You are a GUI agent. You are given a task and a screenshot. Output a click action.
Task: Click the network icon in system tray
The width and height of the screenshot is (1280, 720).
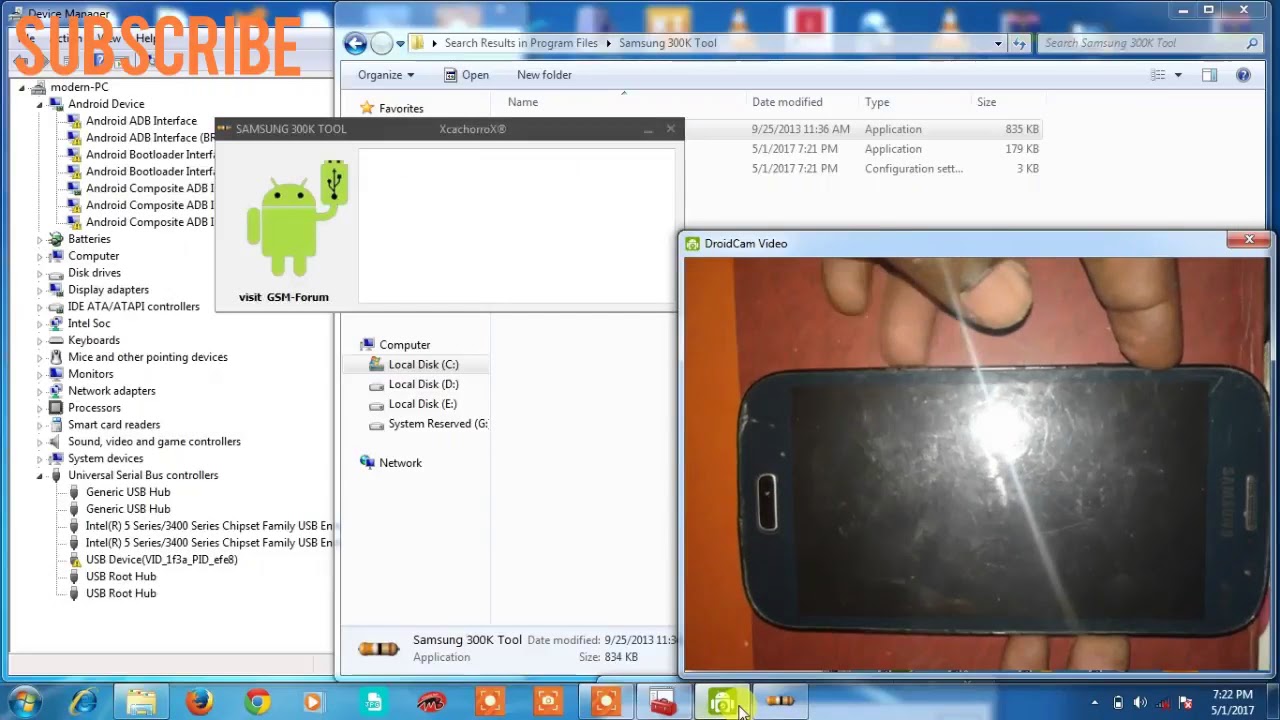tap(1163, 703)
